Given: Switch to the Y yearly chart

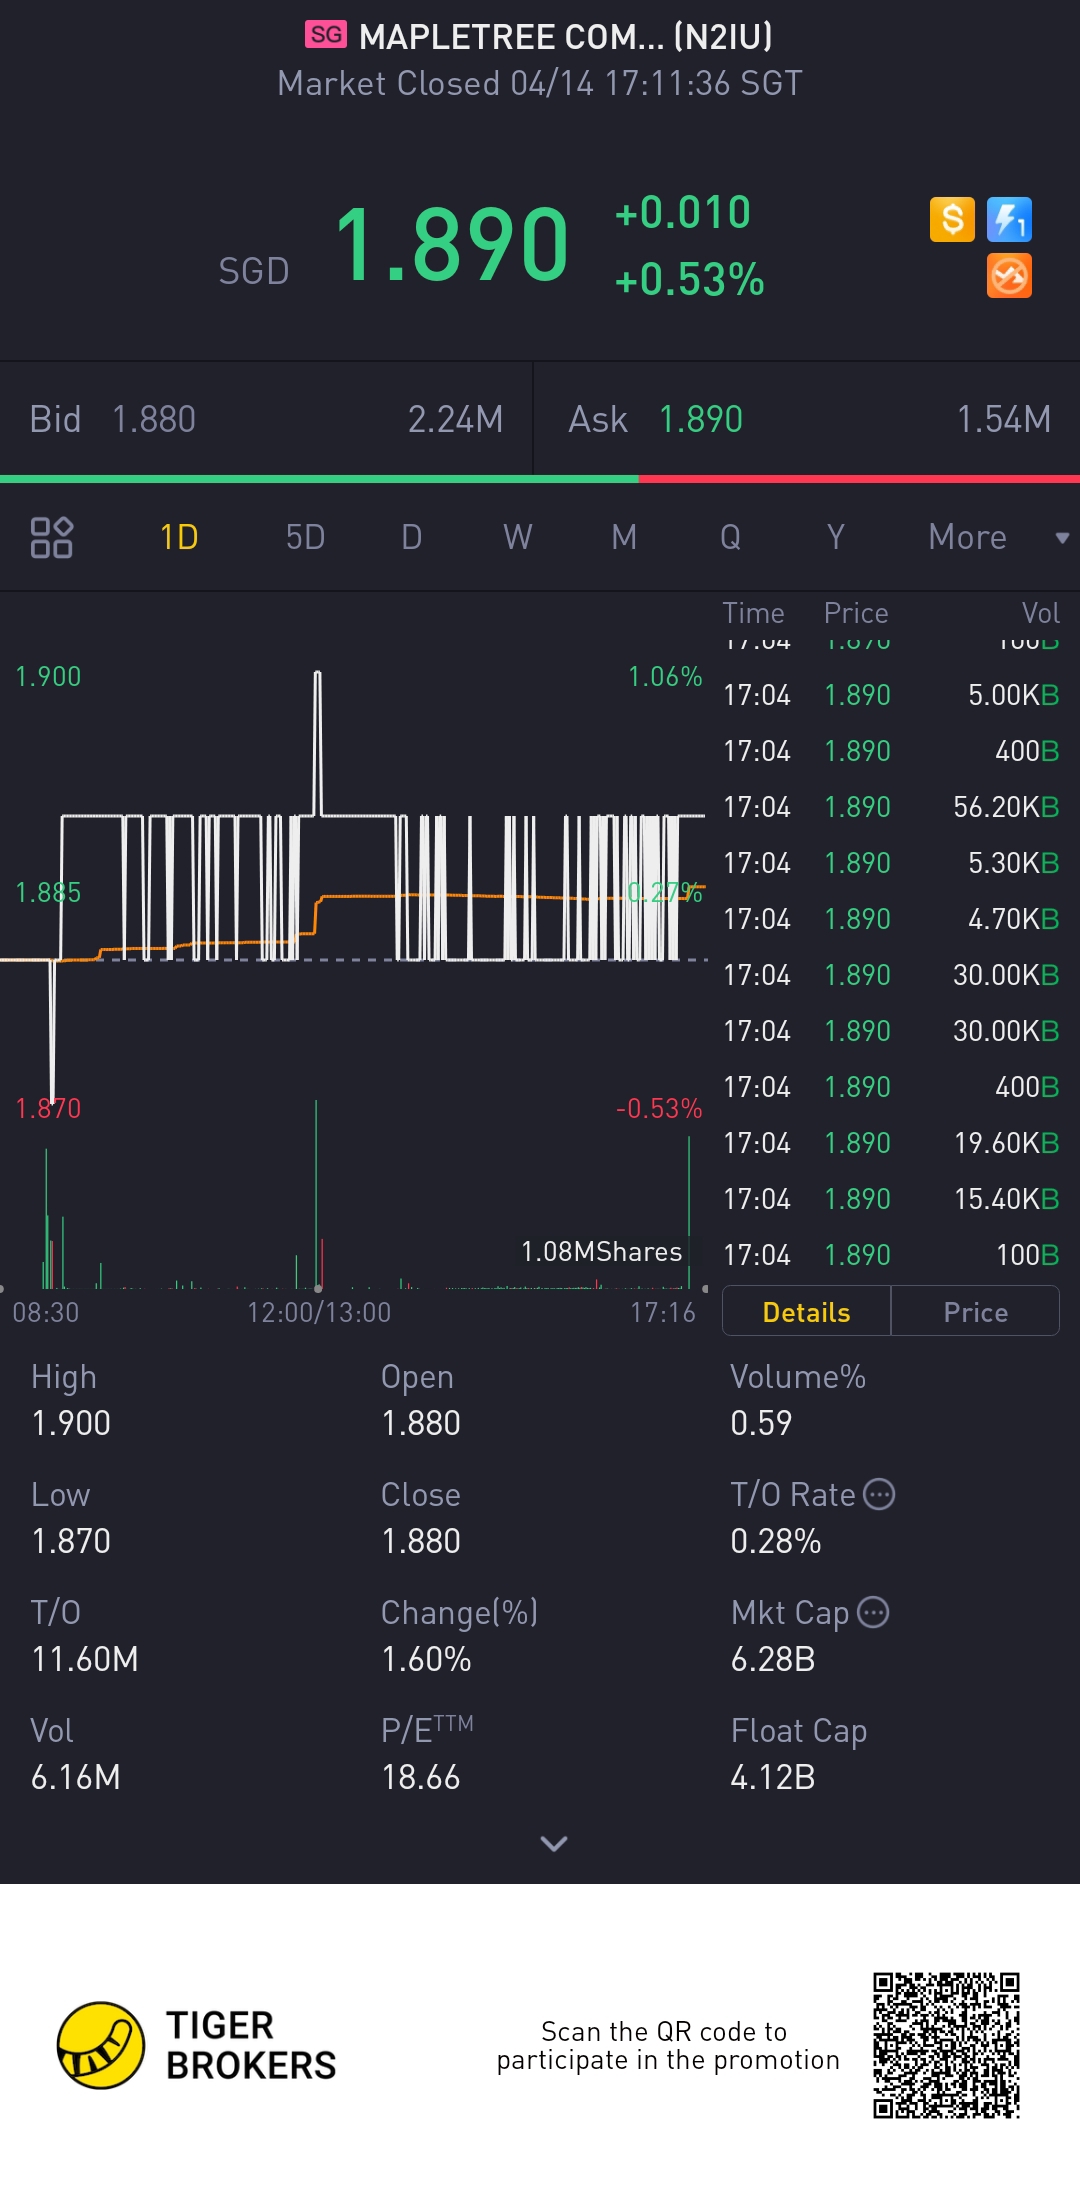Looking at the screenshot, I should (x=836, y=537).
